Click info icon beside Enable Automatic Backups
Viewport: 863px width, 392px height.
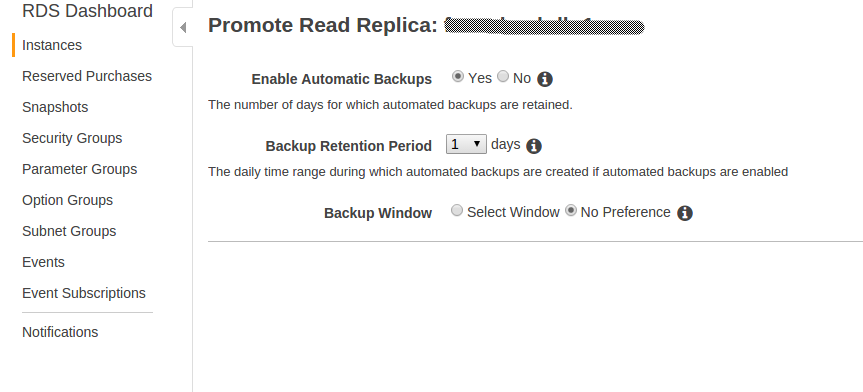click(544, 79)
